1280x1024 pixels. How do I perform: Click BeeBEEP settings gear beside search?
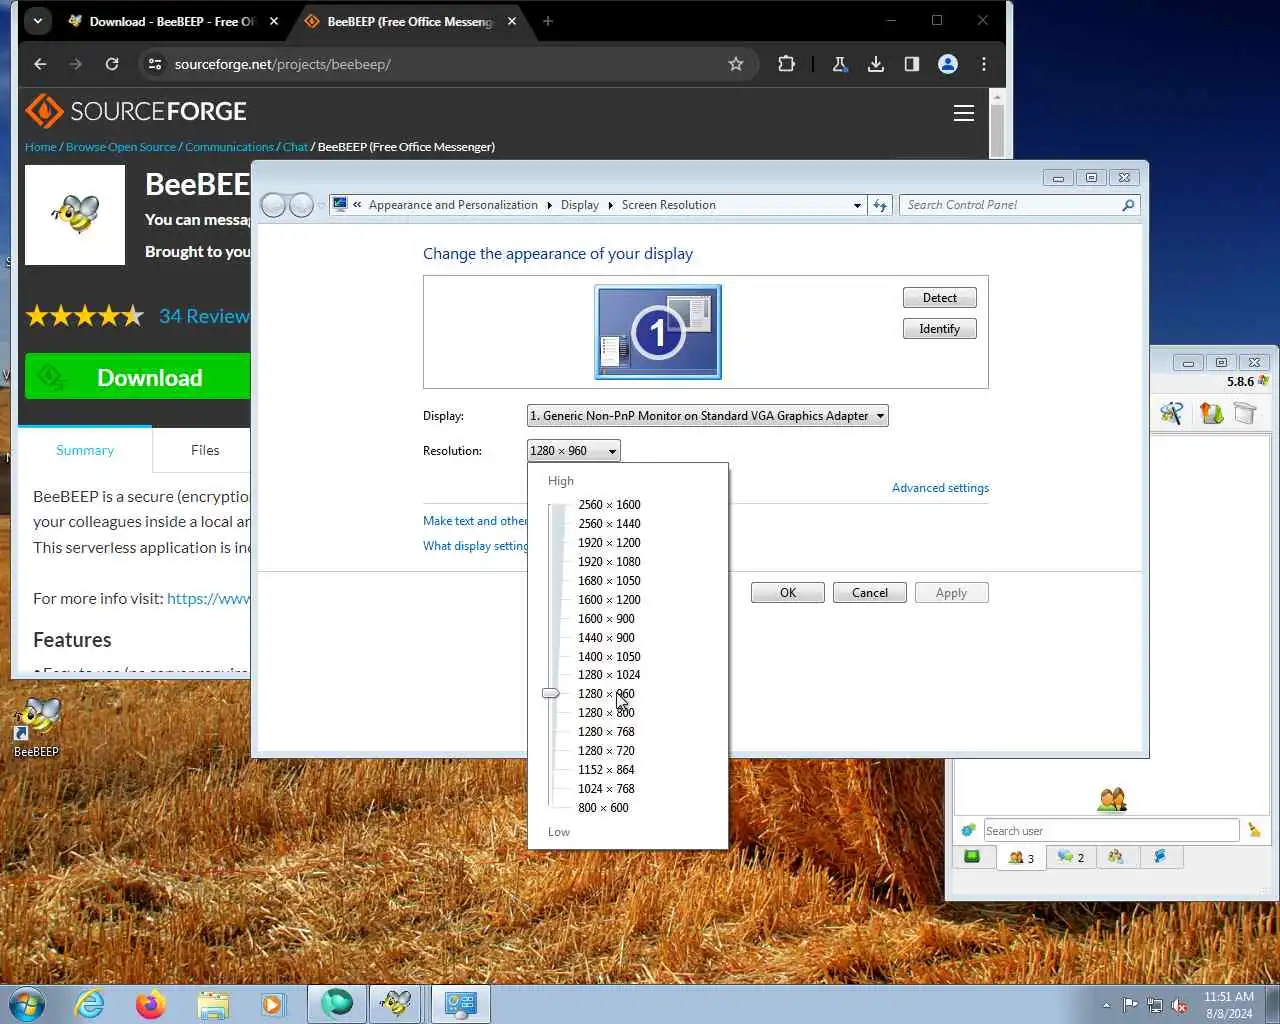968,830
